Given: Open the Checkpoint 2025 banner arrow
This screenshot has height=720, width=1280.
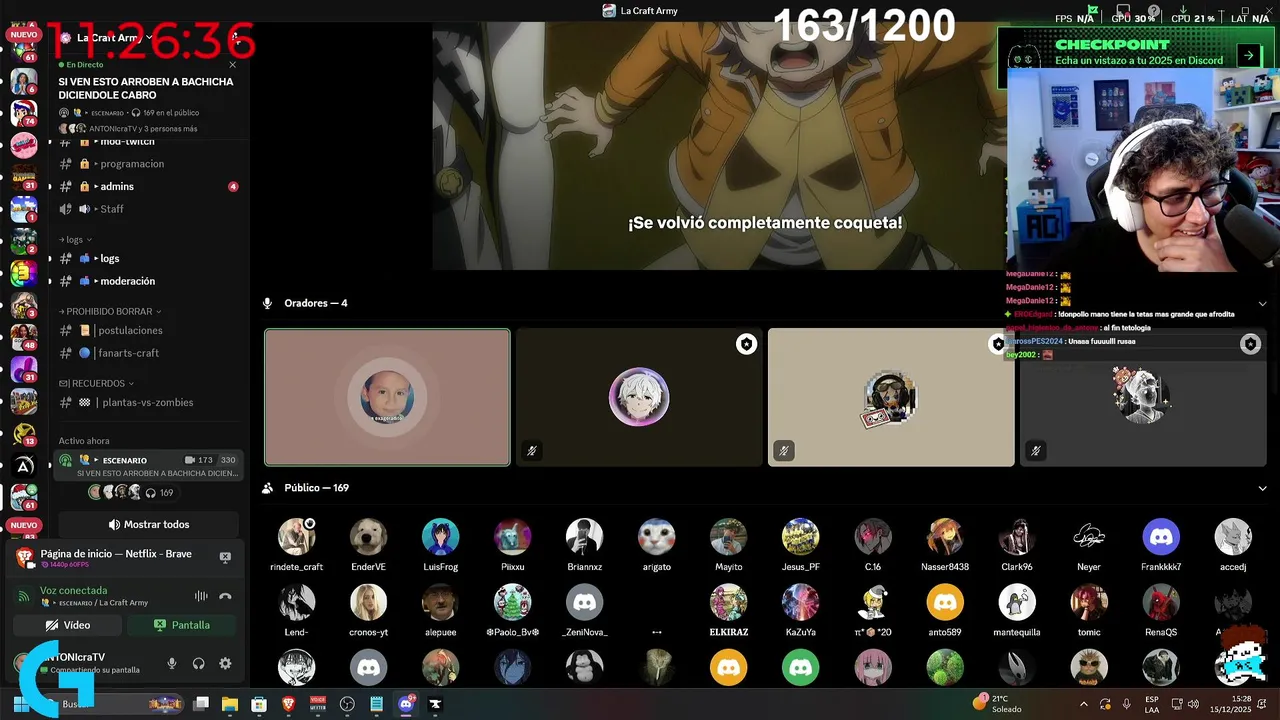Looking at the screenshot, I should [x=1248, y=56].
